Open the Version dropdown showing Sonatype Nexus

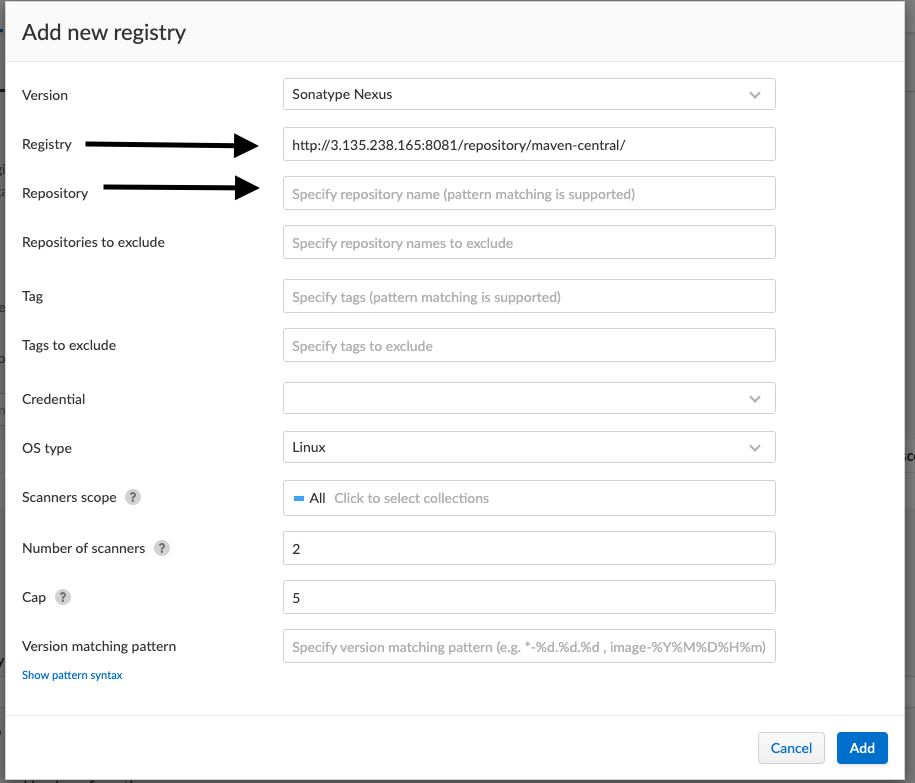point(528,95)
